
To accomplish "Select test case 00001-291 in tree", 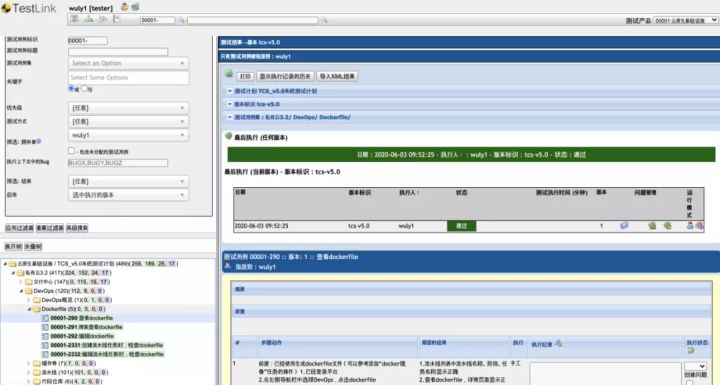I will point(86,327).
